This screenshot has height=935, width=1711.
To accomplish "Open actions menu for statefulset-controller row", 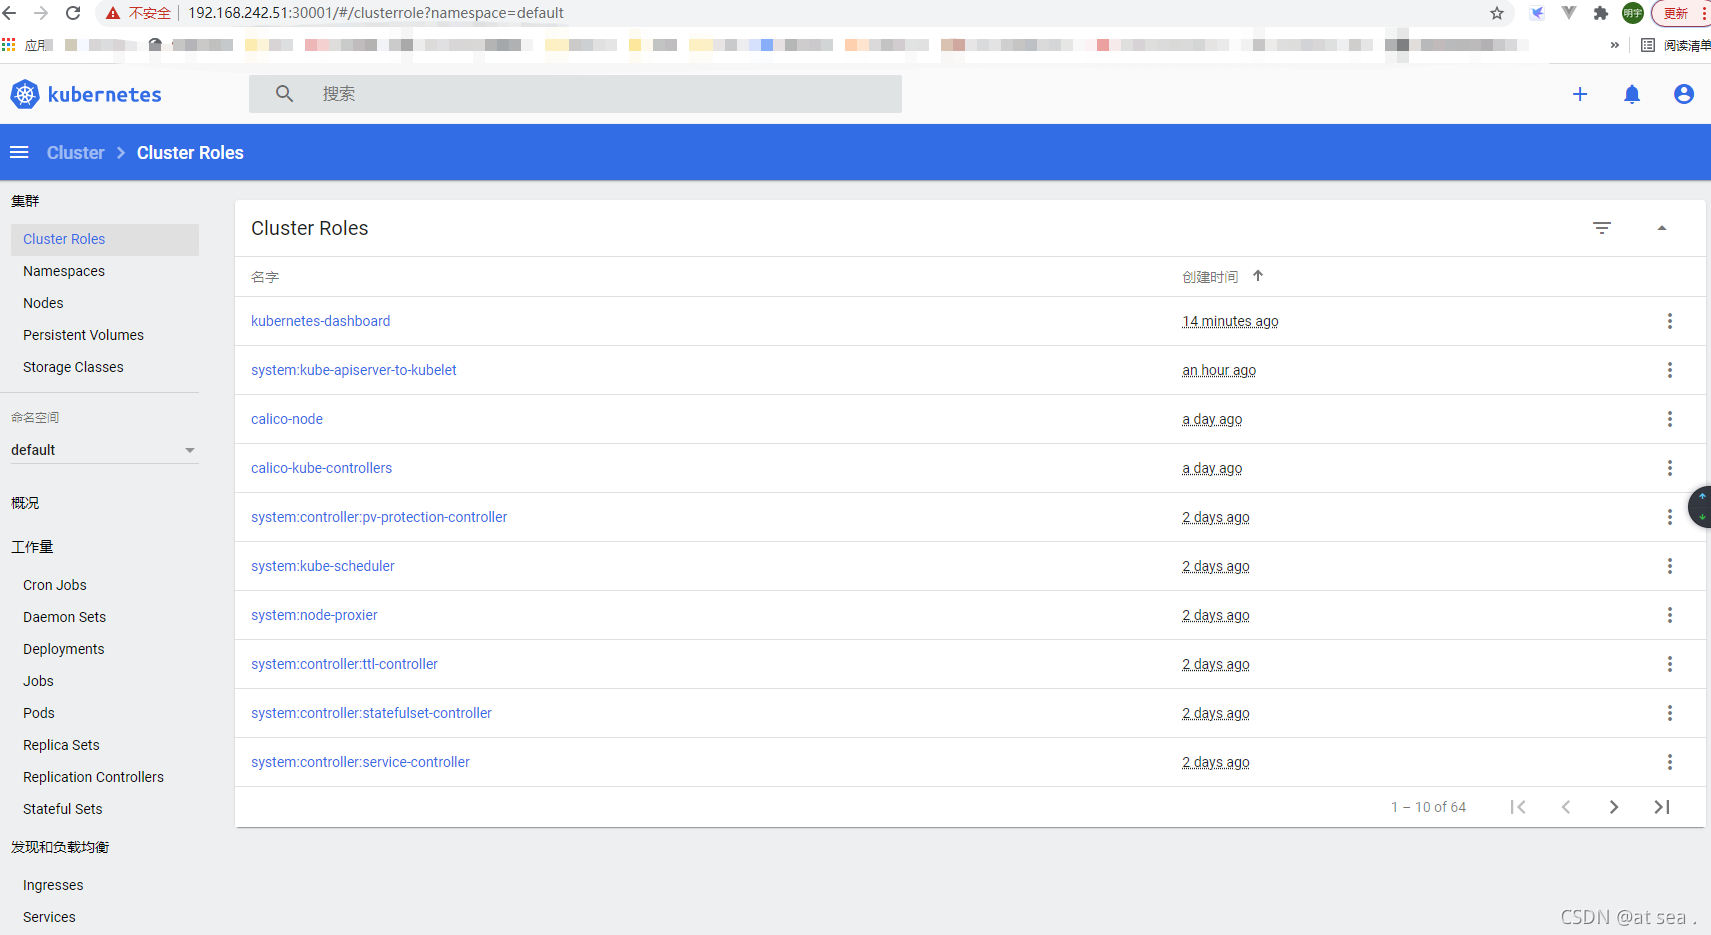I will pos(1670,713).
